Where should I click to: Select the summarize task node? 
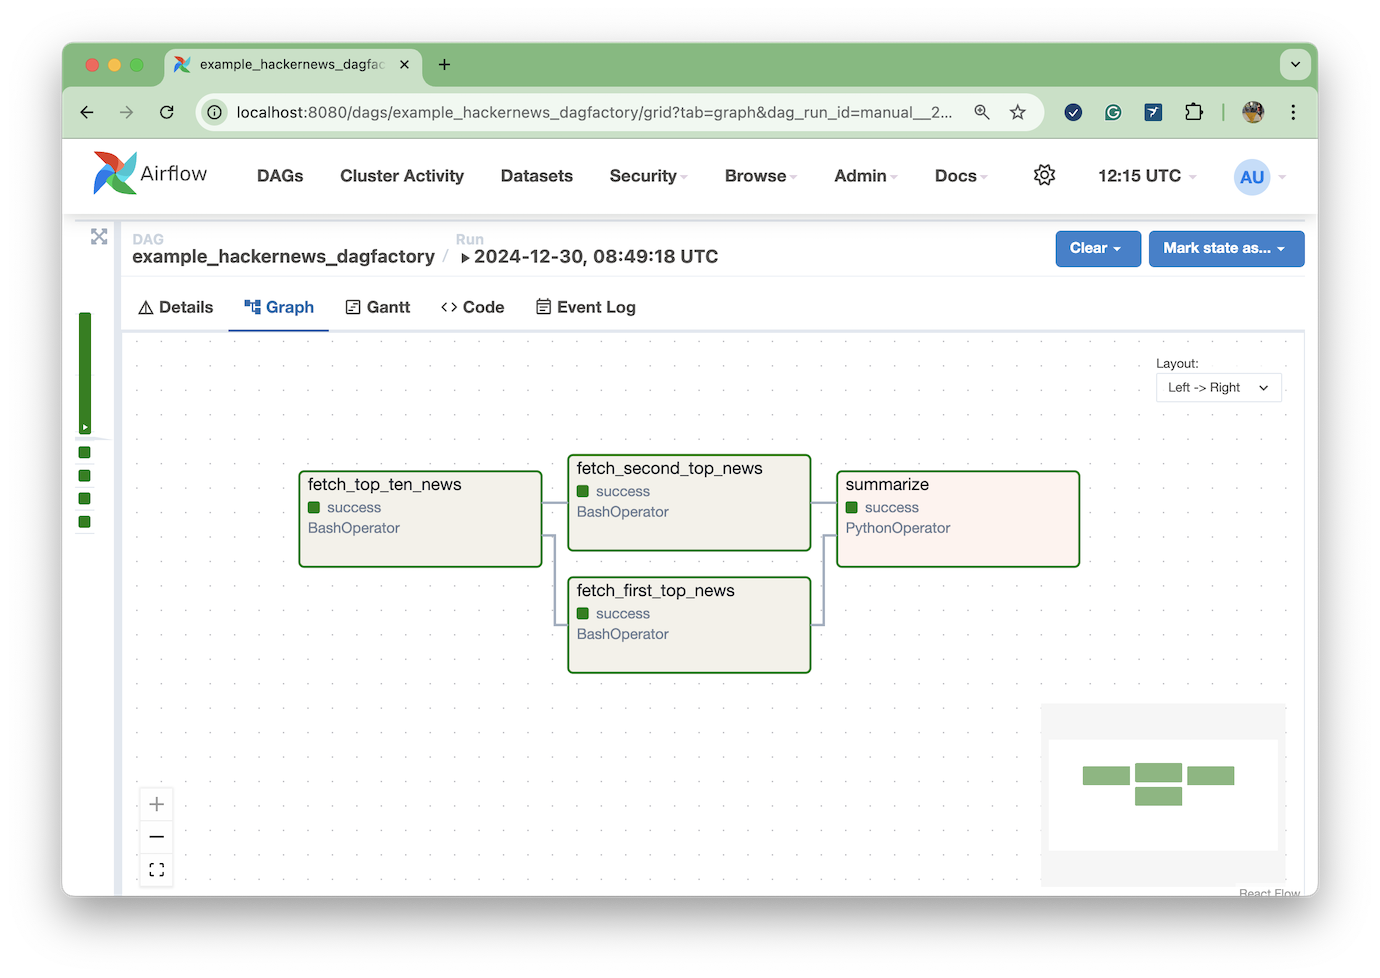pyautogui.click(x=957, y=519)
